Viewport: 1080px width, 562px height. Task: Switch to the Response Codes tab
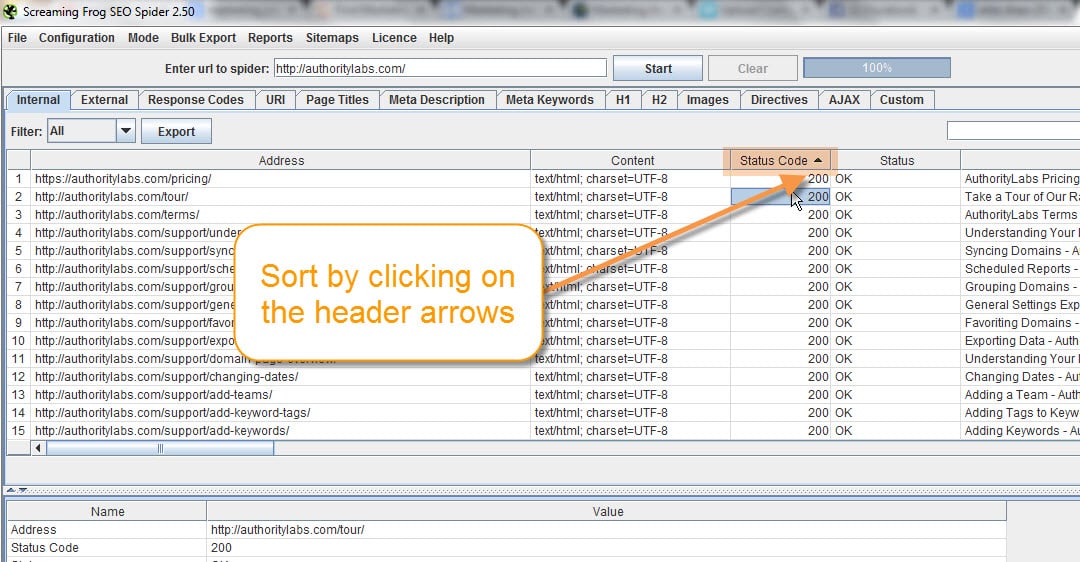(x=196, y=100)
